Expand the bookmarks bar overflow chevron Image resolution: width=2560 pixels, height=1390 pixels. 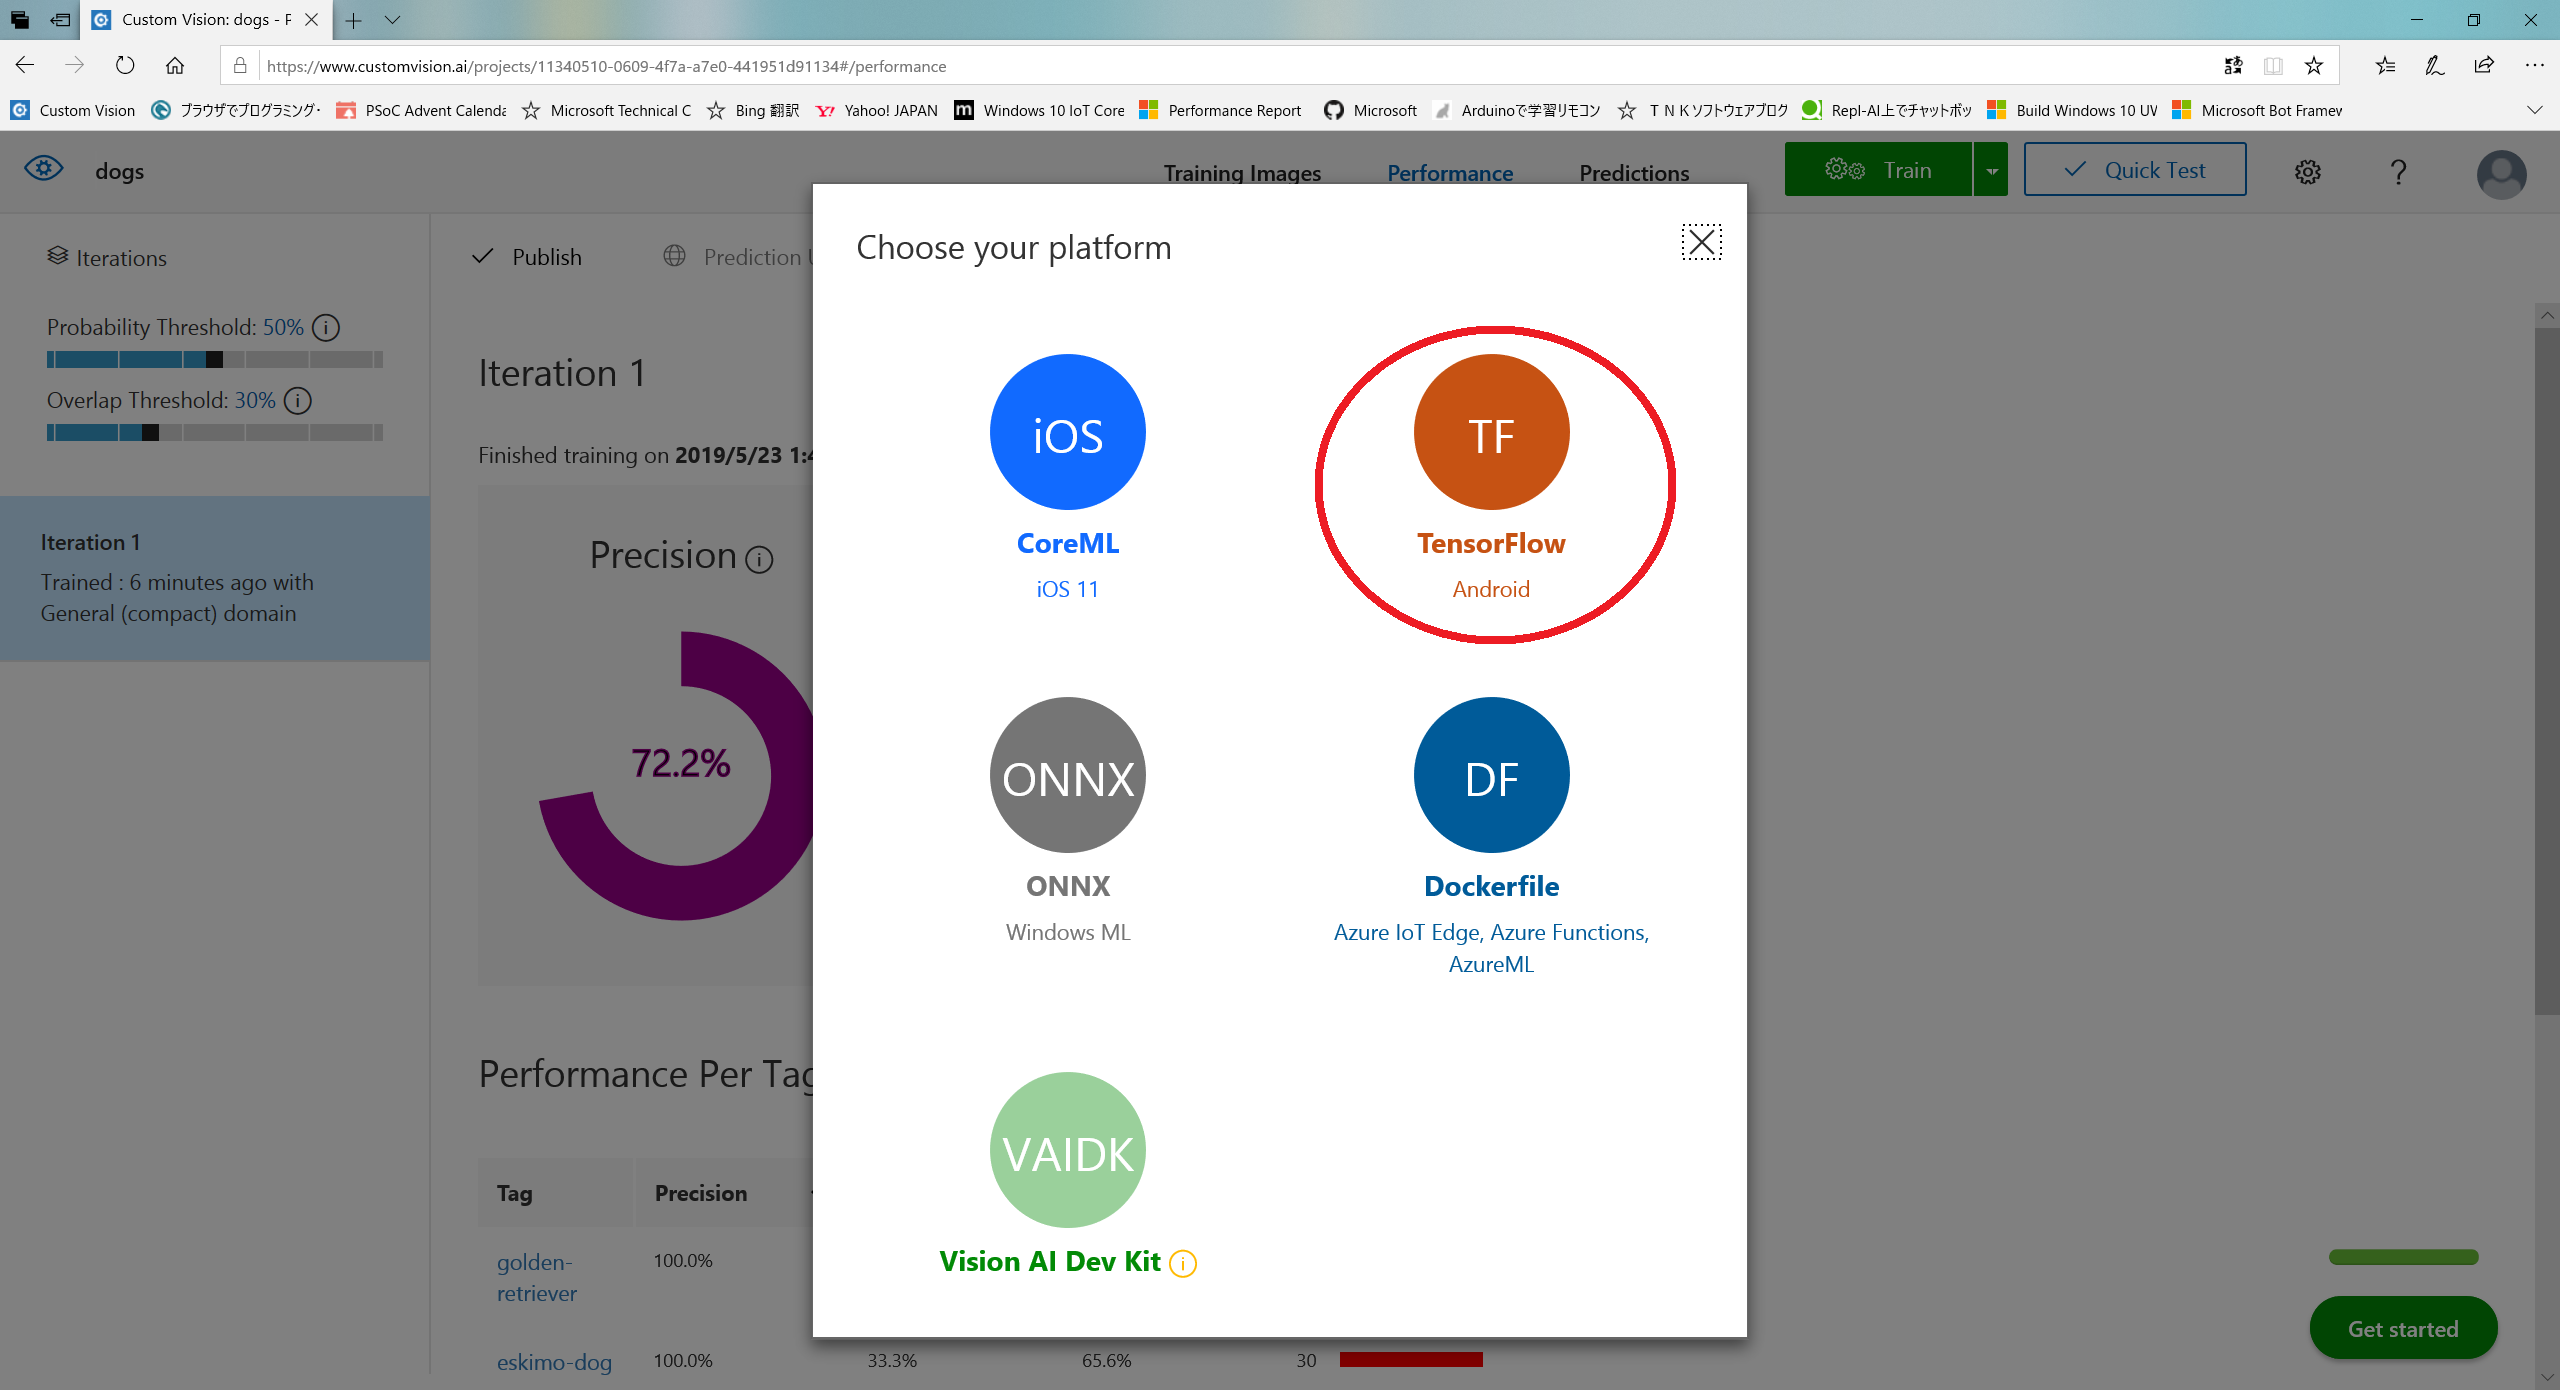2534,110
